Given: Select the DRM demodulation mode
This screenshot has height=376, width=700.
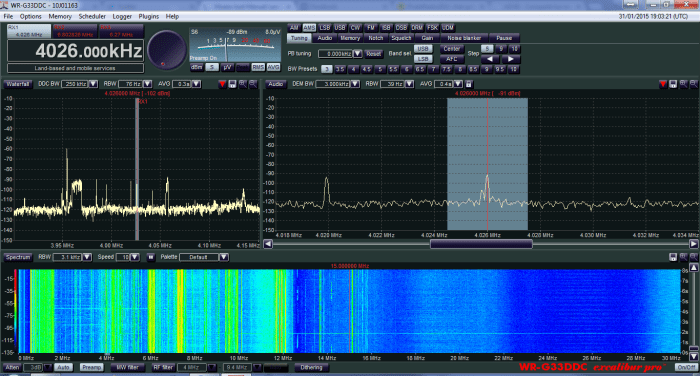Looking at the screenshot, I should coord(417,28).
